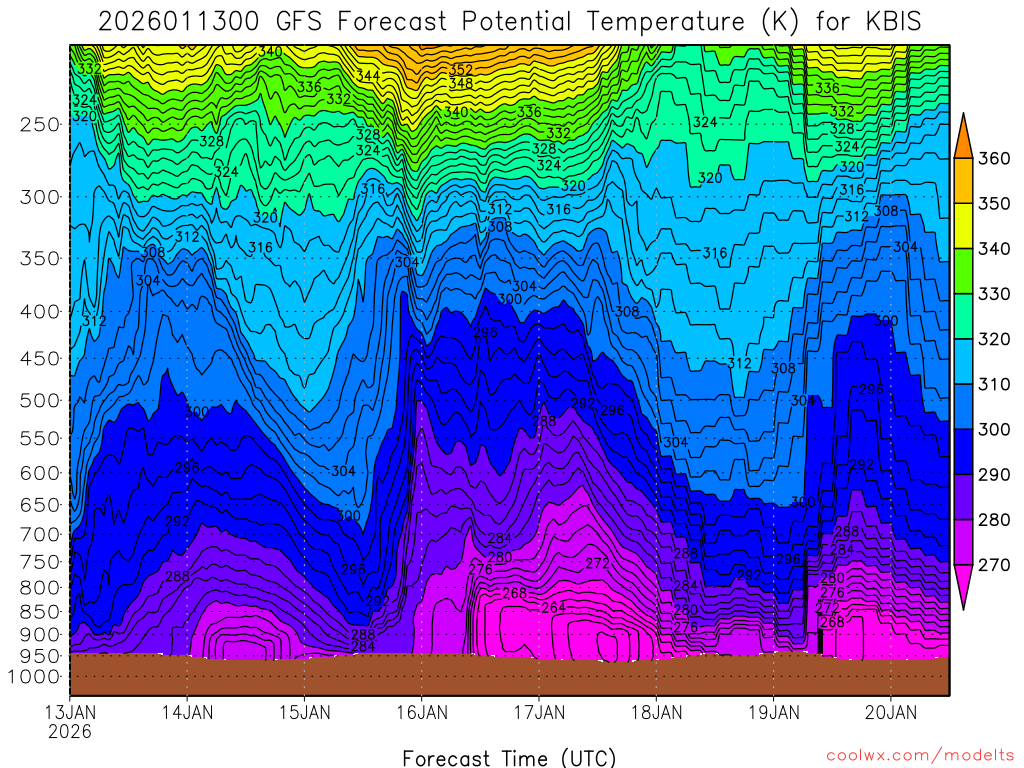Click the 344 contour label

click(x=368, y=76)
